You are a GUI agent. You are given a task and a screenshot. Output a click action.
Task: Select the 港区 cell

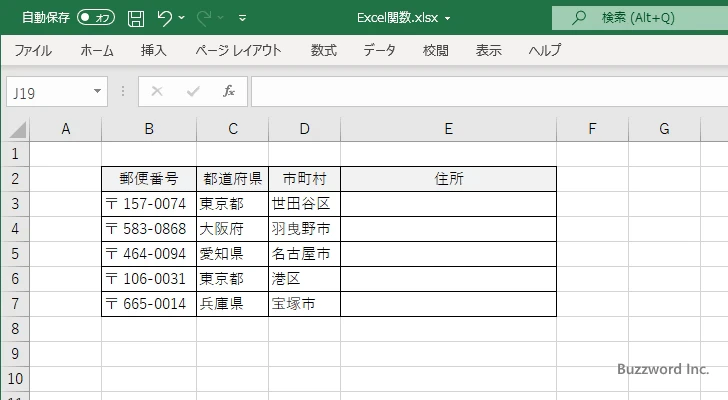tap(305, 279)
